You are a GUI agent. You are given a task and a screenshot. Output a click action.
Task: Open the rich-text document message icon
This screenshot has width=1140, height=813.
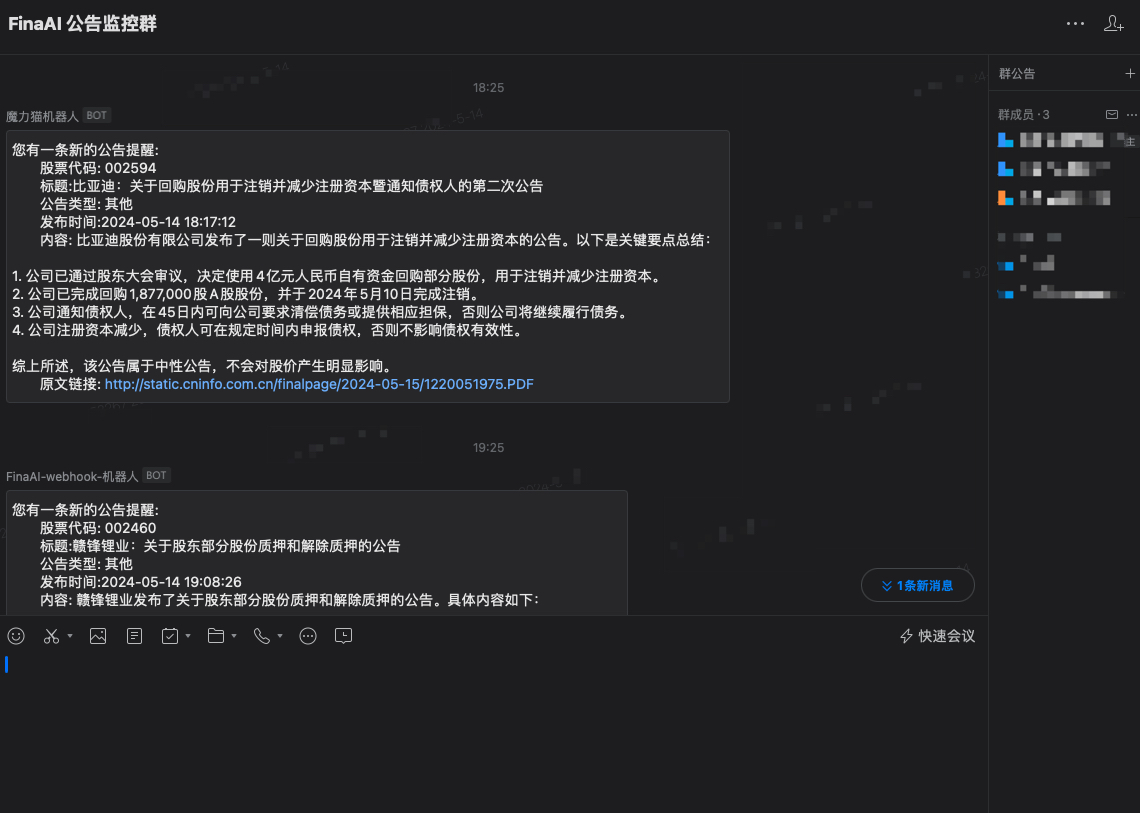tap(135, 636)
